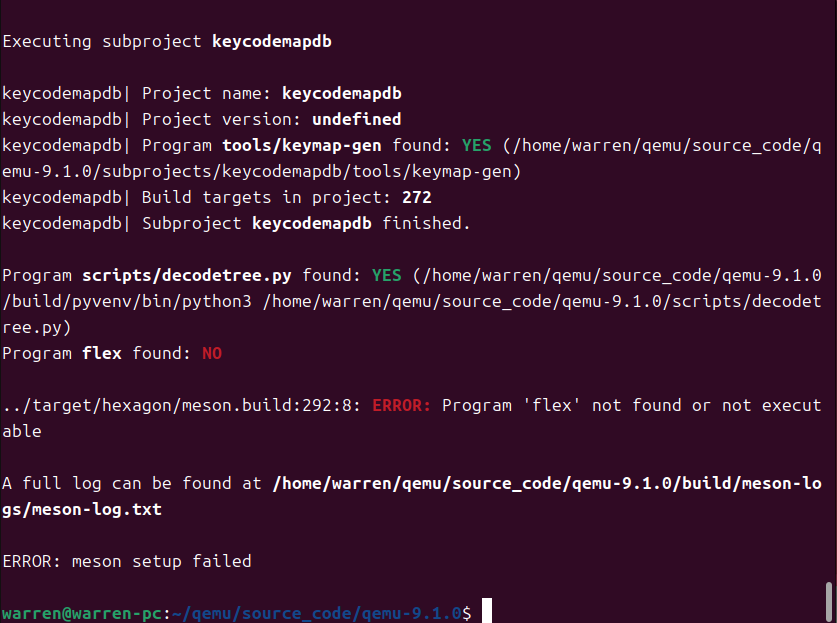
Task: Click the bold 'undefined' project version
Action: 357,120
